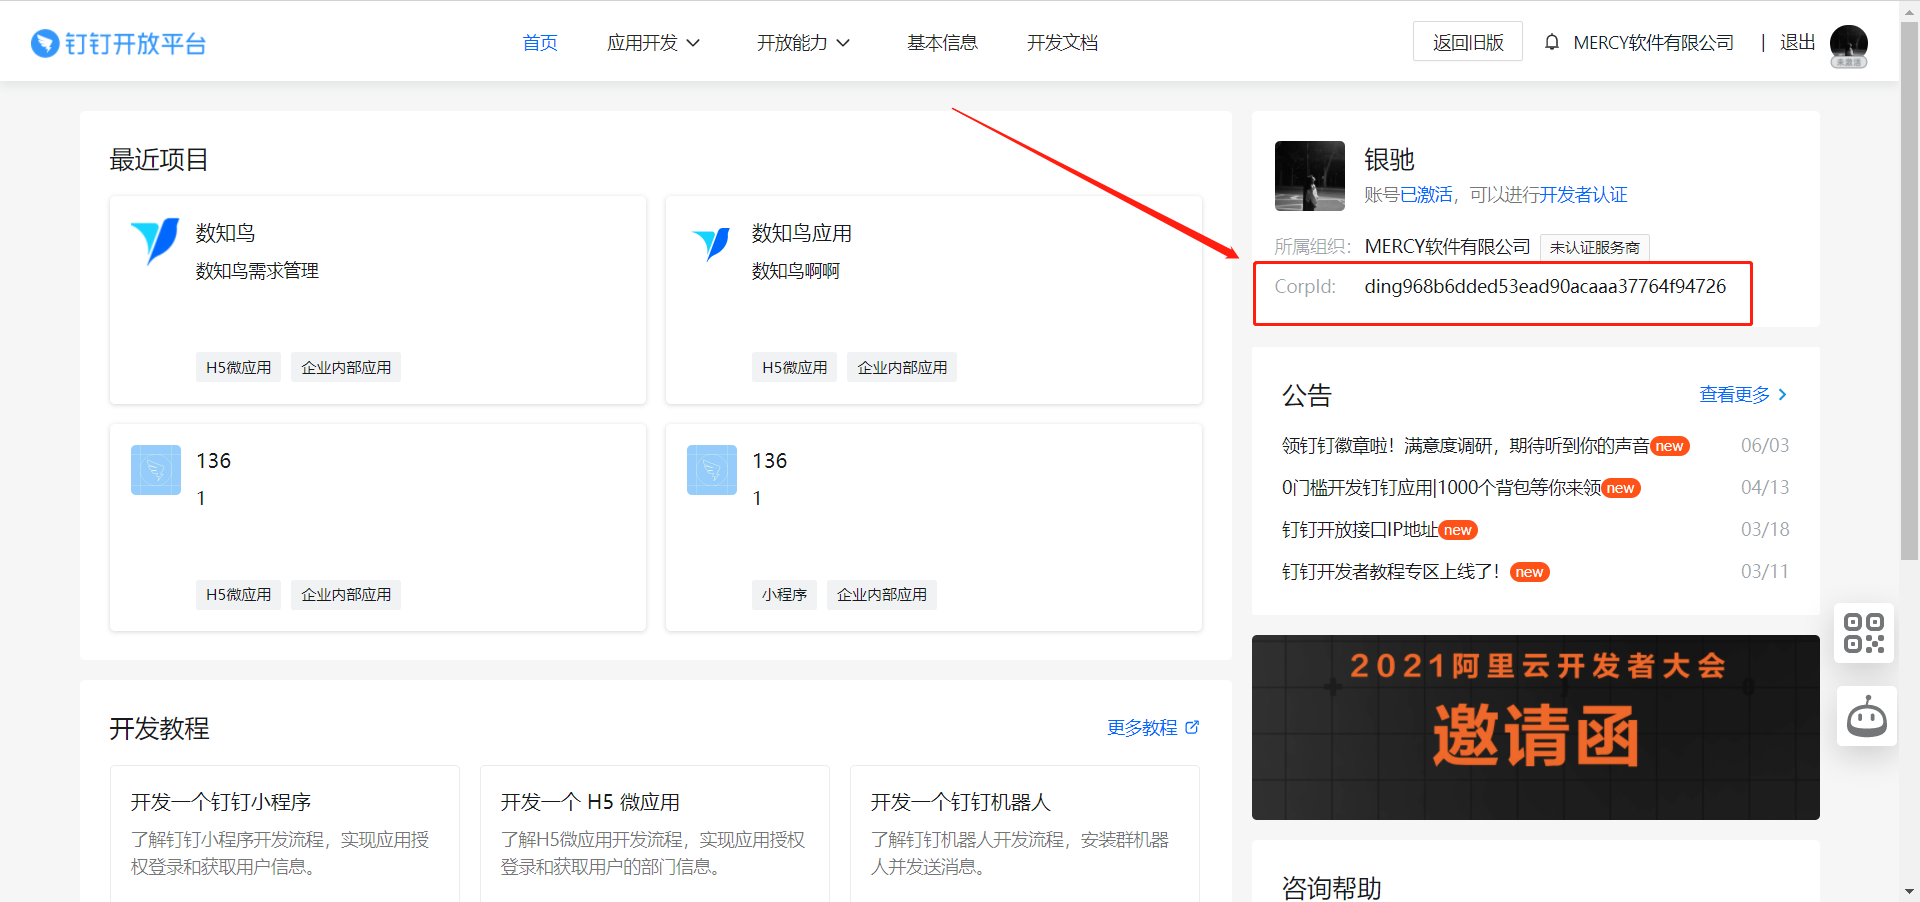
Task: Click the 2021阿里云开发者大会 invitation banner
Action: click(1535, 727)
